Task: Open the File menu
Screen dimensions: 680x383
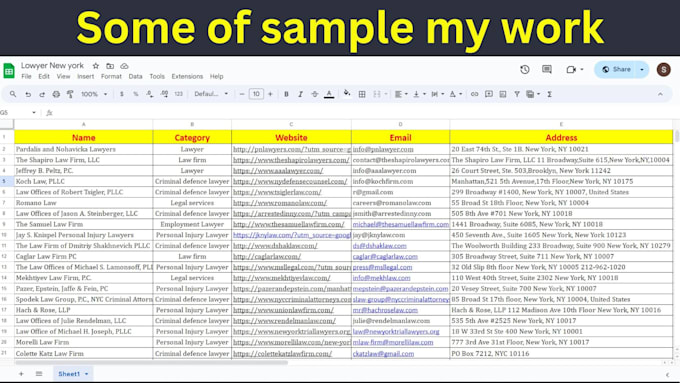Action: (x=26, y=76)
